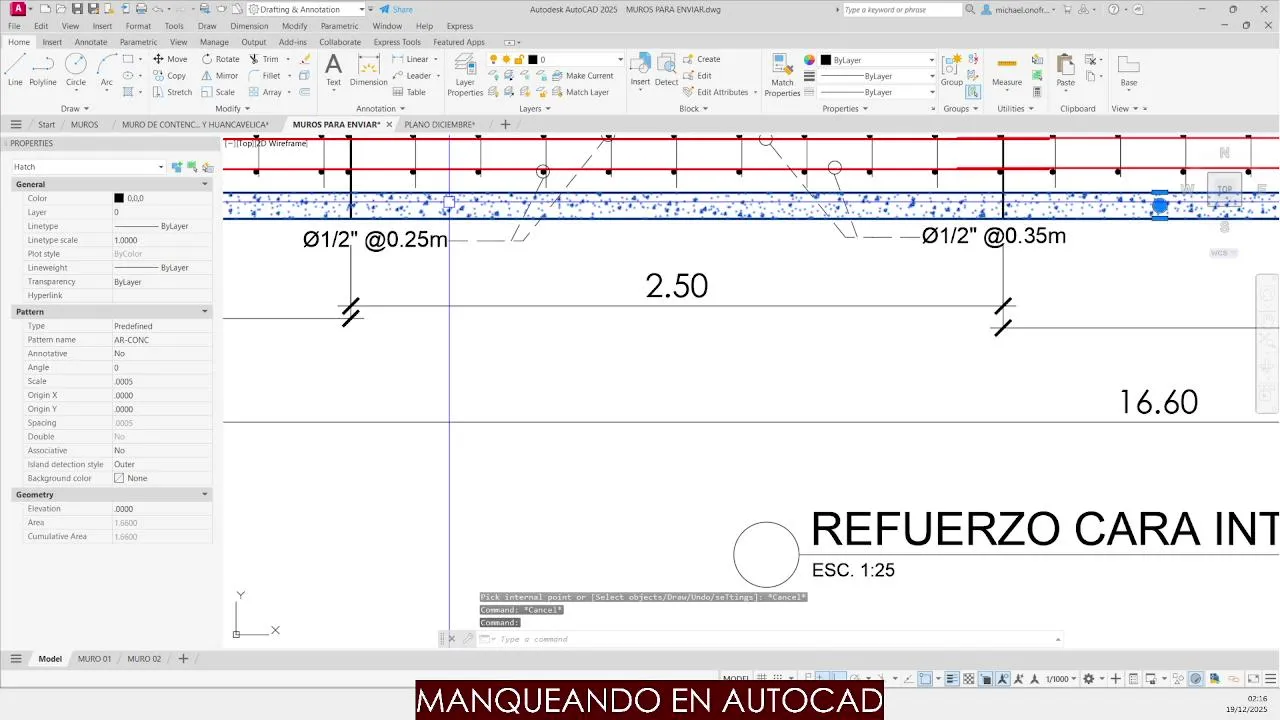The width and height of the screenshot is (1280, 720).
Task: Open the Annotate ribbon tab
Action: click(91, 42)
